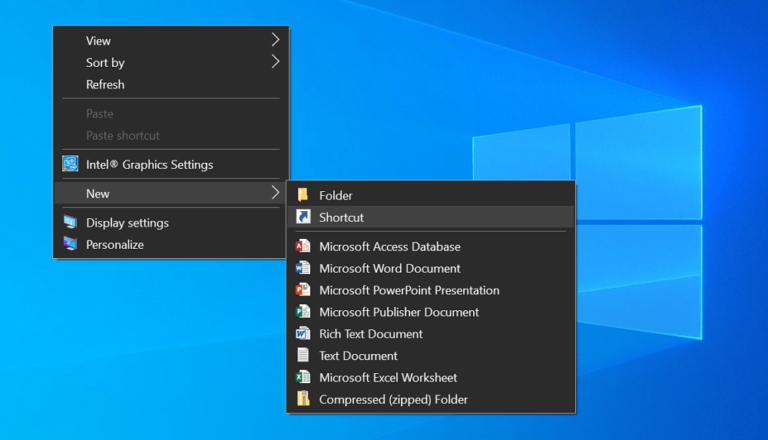Click the Microsoft Word Document icon
Viewport: 768px width, 440px height.
pos(303,268)
